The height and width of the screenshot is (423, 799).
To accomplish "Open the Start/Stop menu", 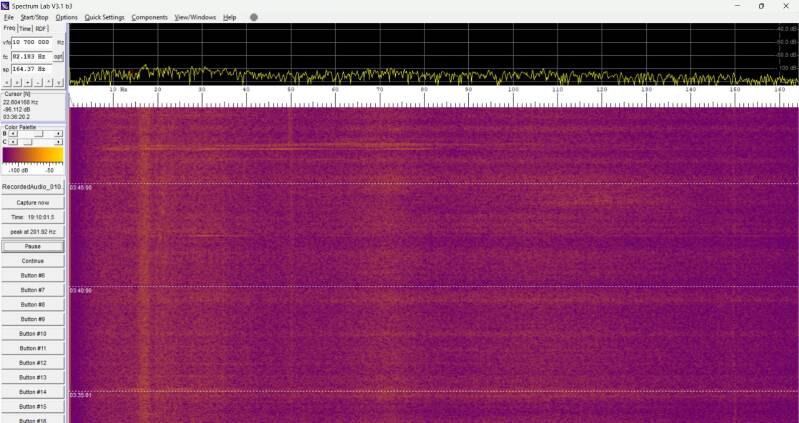I will point(34,17).
